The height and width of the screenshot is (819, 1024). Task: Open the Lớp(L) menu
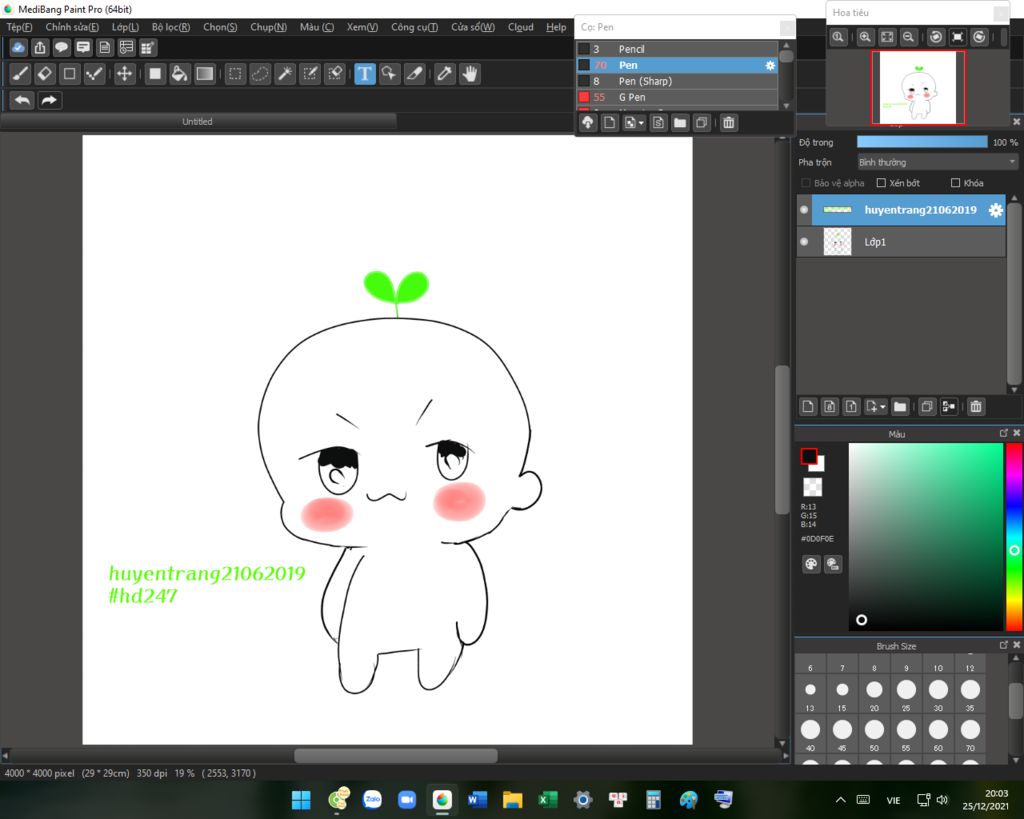125,27
